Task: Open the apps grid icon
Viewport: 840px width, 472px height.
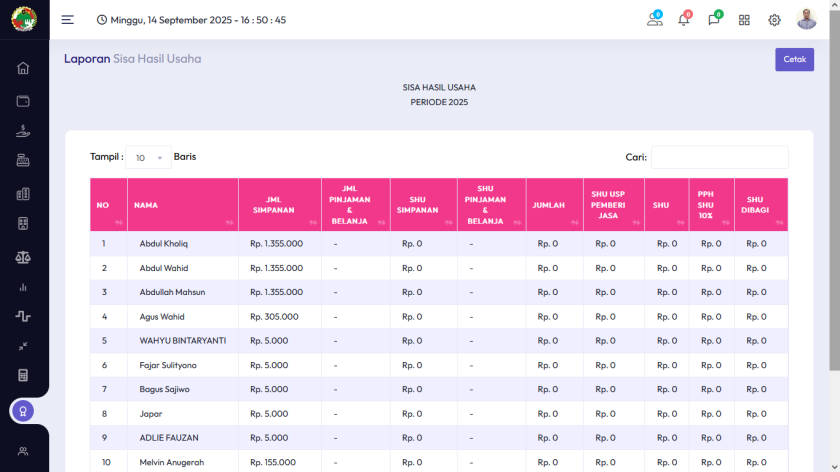Action: click(744, 20)
